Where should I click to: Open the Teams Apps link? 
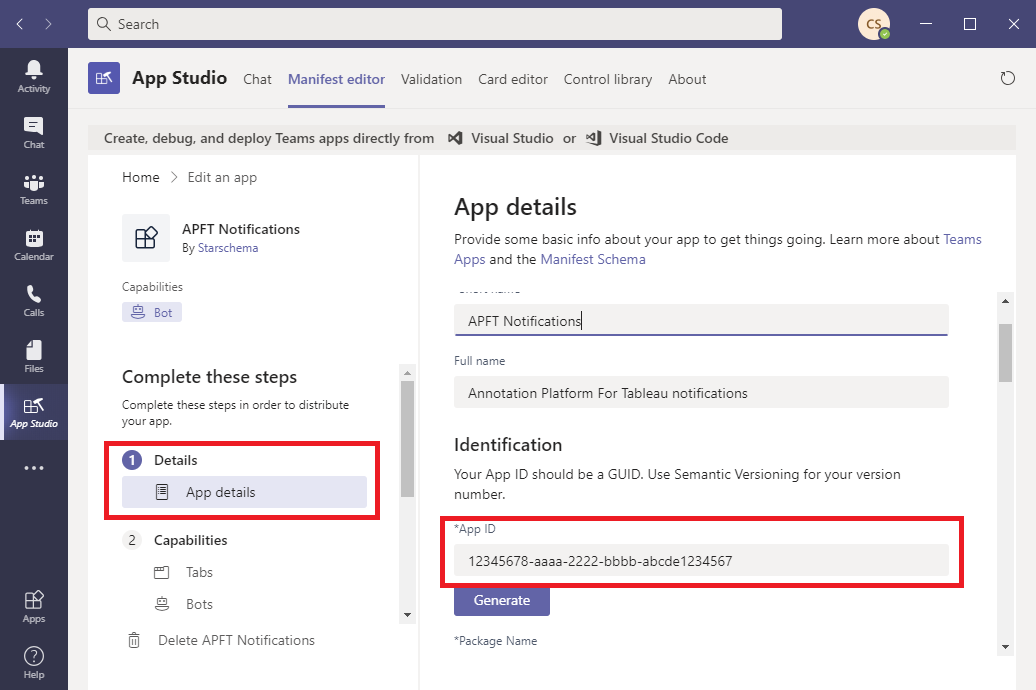click(x=962, y=239)
